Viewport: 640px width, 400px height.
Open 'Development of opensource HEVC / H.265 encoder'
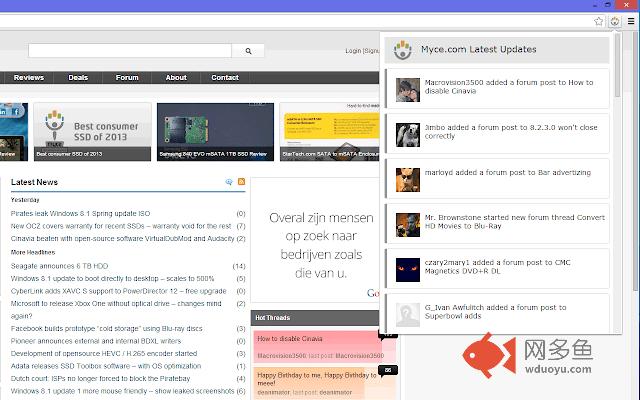click(104, 353)
